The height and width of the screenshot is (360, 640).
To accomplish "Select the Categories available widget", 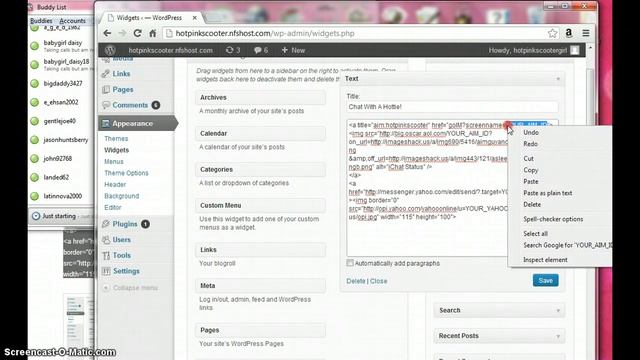I will (x=260, y=169).
